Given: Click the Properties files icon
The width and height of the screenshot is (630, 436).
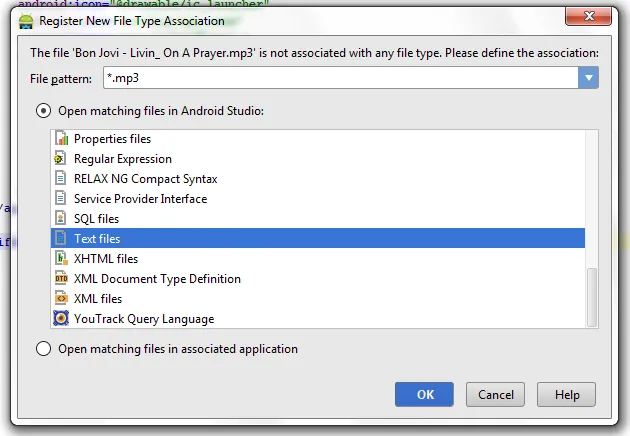Looking at the screenshot, I should 61,139.
